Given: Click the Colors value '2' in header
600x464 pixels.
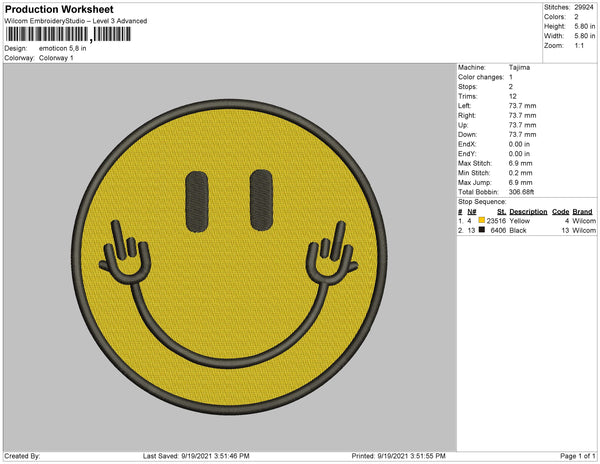Looking at the screenshot, I should [x=576, y=17].
